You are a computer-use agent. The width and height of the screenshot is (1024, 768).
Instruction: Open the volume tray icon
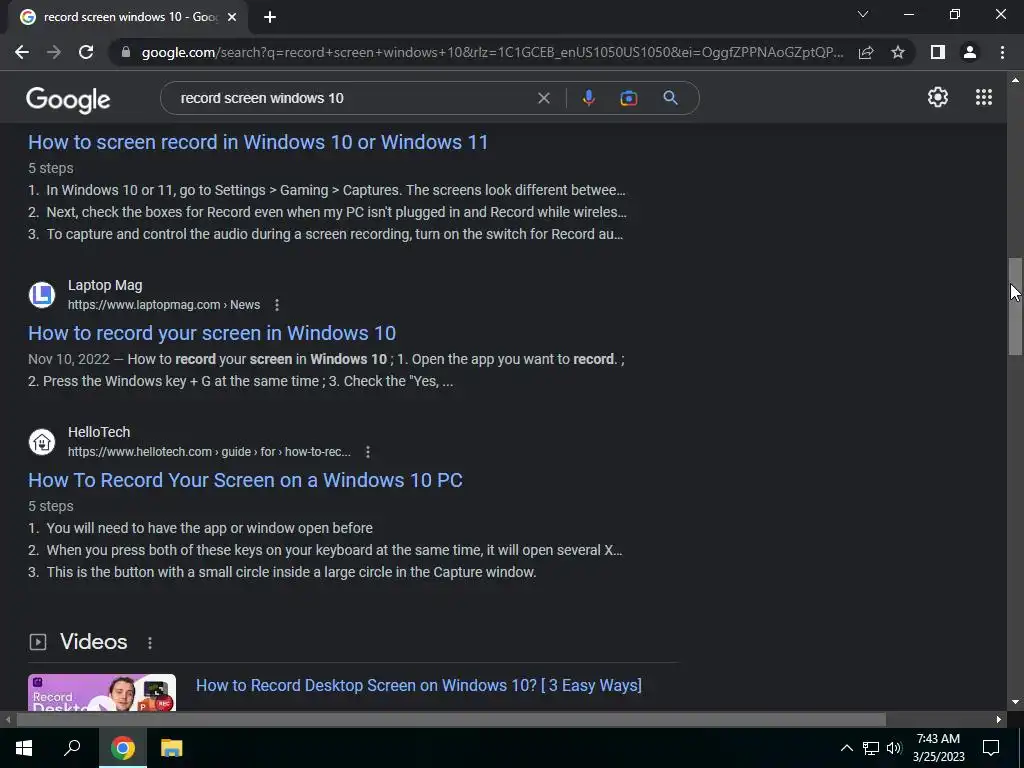(894, 748)
